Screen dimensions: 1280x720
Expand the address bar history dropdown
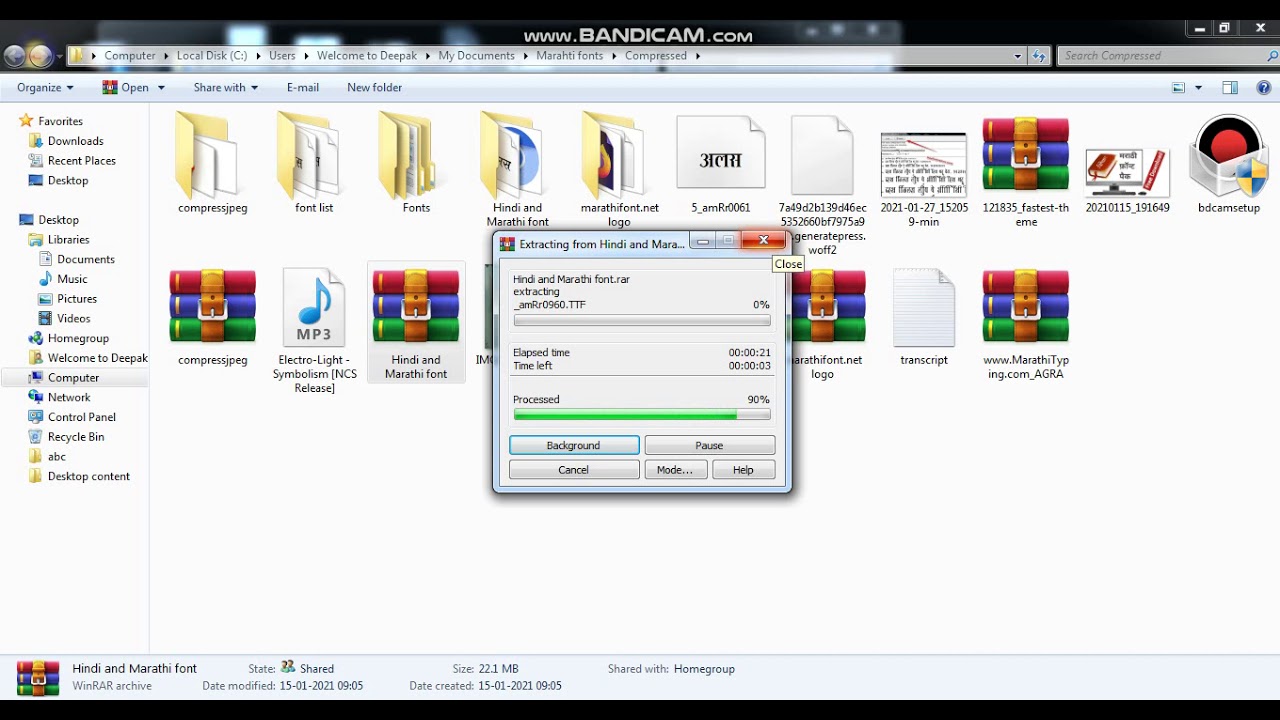point(1018,56)
